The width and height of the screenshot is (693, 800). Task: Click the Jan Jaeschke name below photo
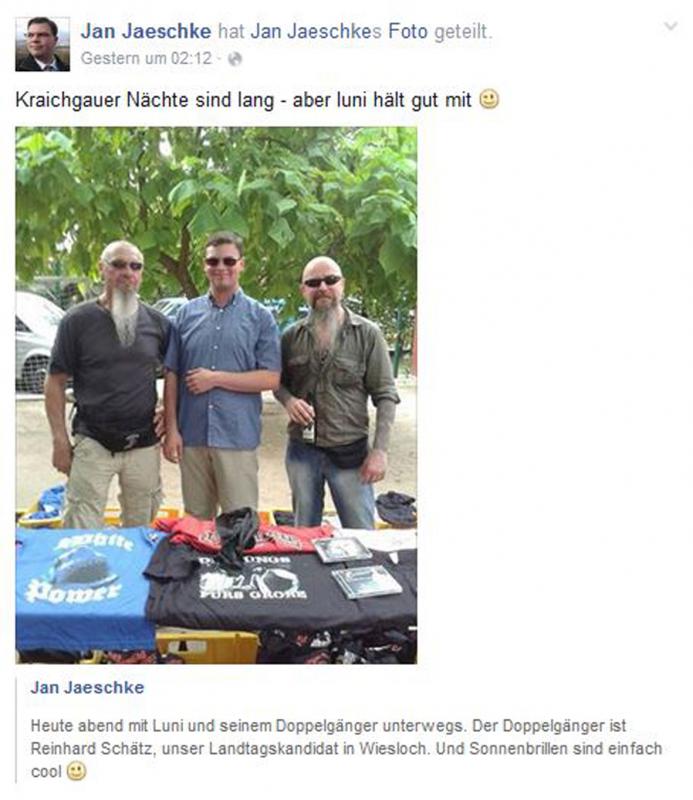87,687
